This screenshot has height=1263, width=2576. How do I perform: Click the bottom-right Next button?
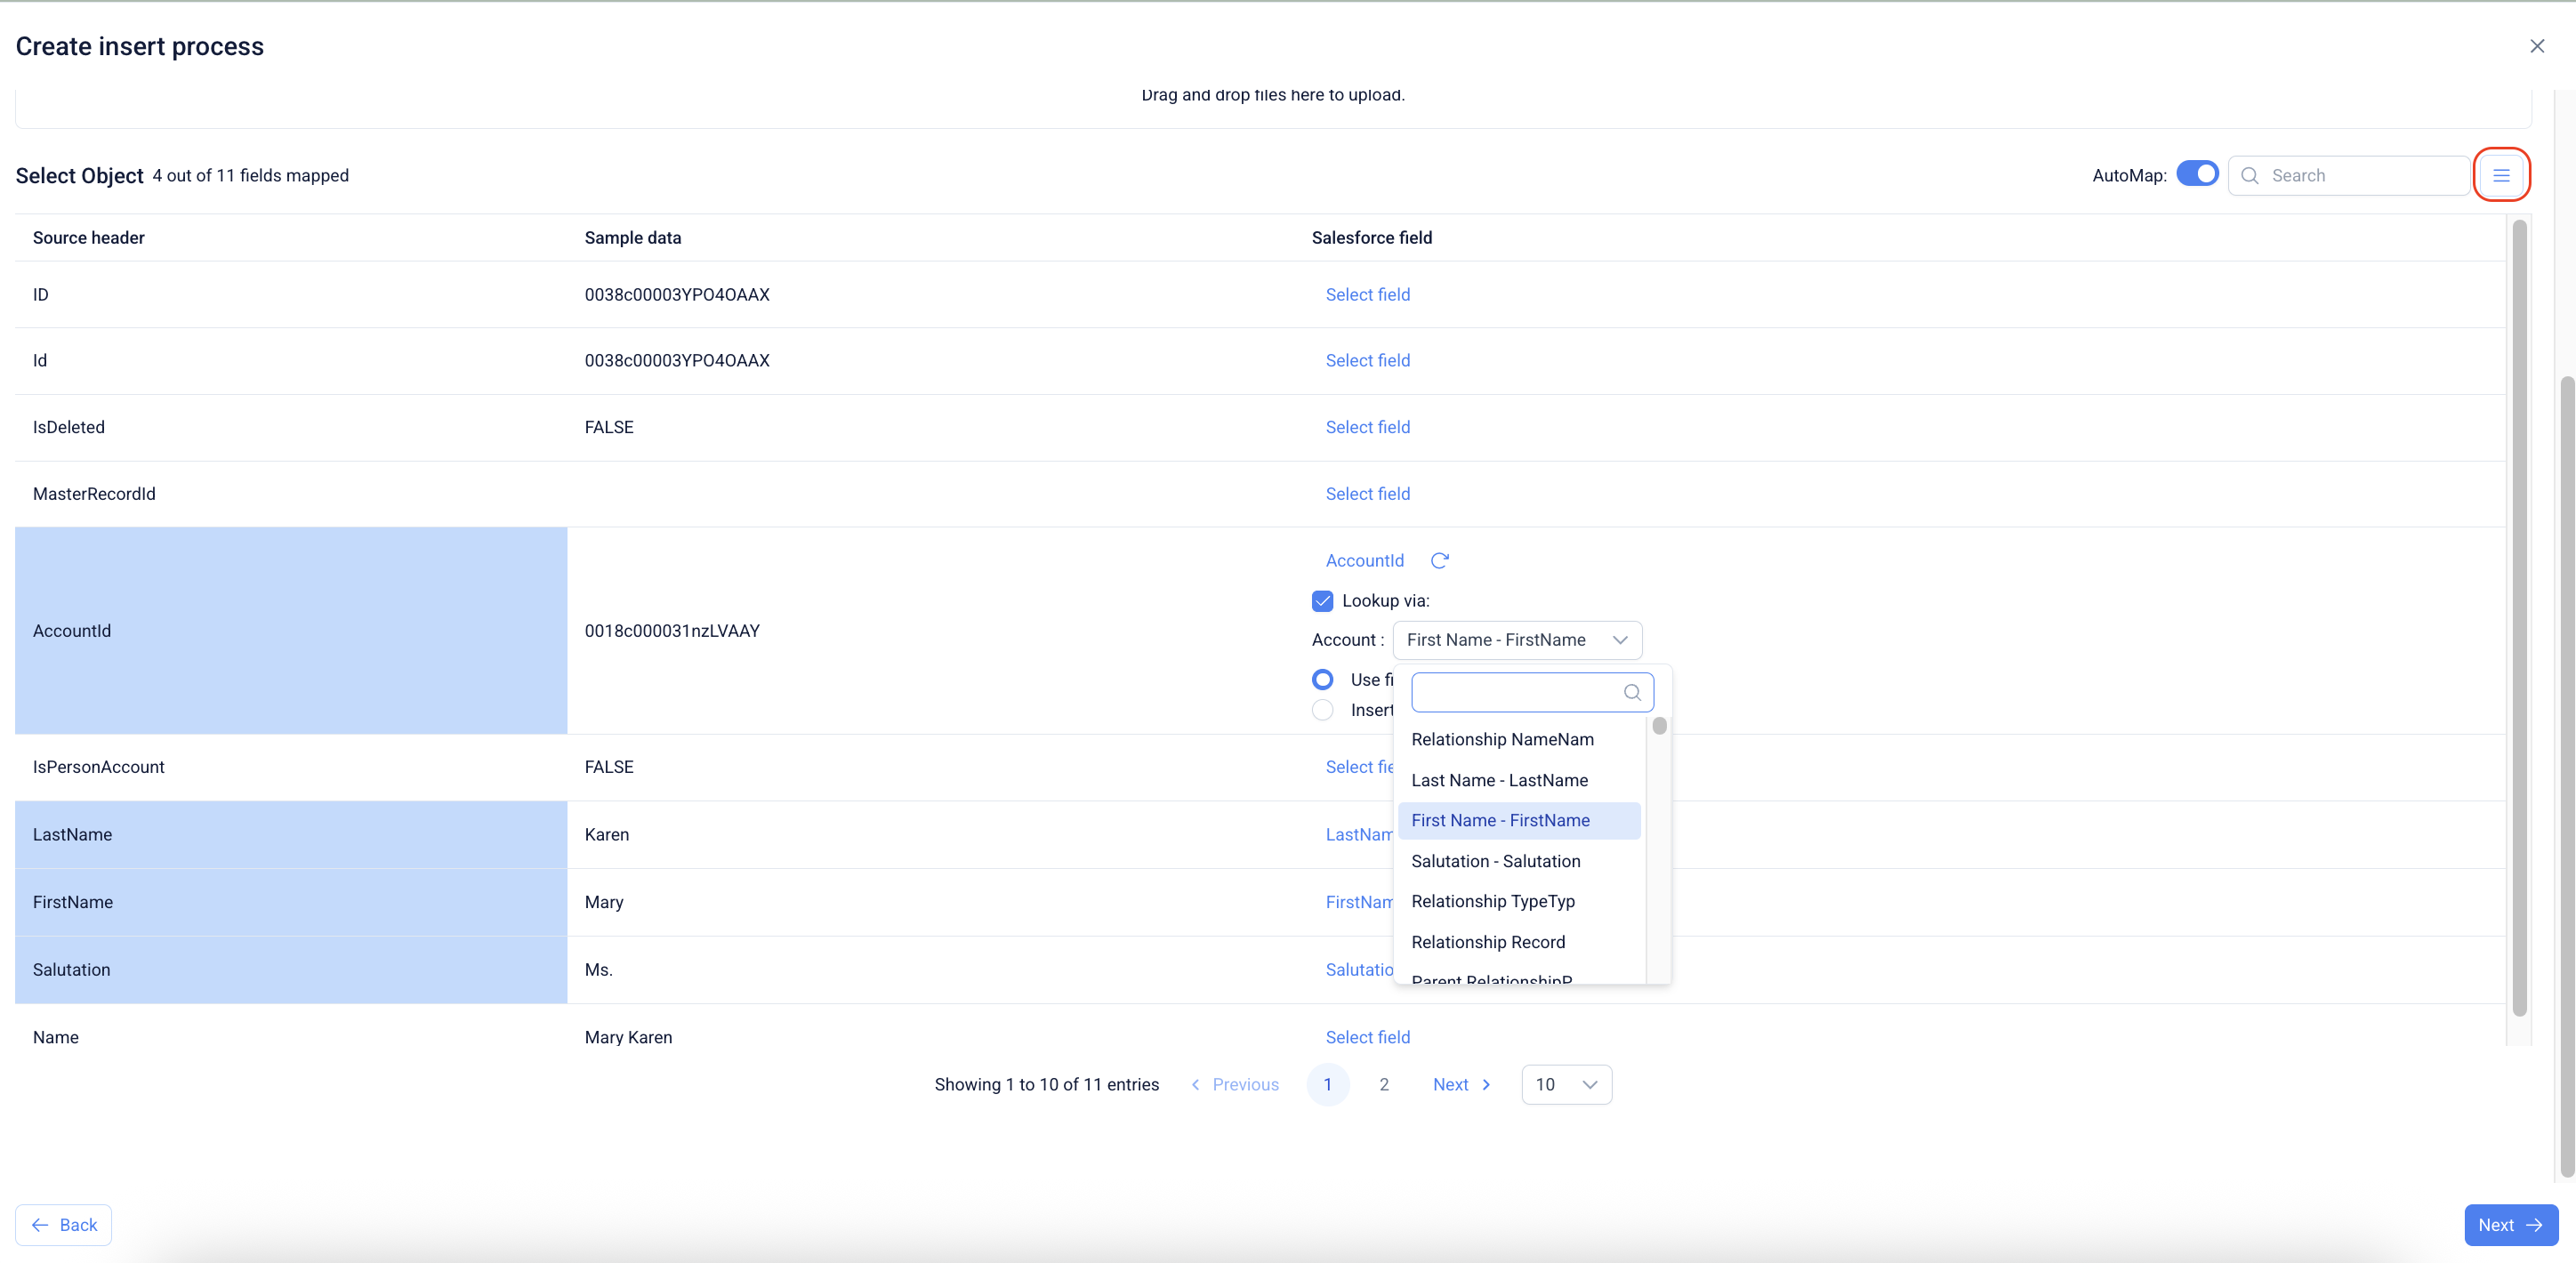(x=2509, y=1224)
